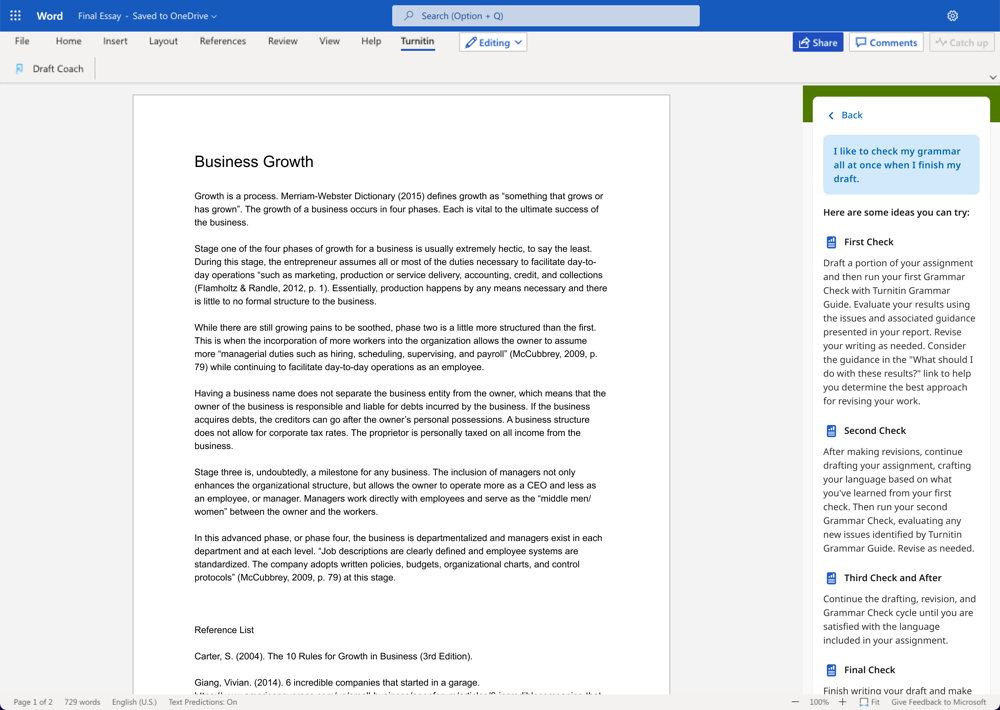Click the 'Giang, Vivian. (2014)' reference line
This screenshot has width=1000, height=710.
337,683
